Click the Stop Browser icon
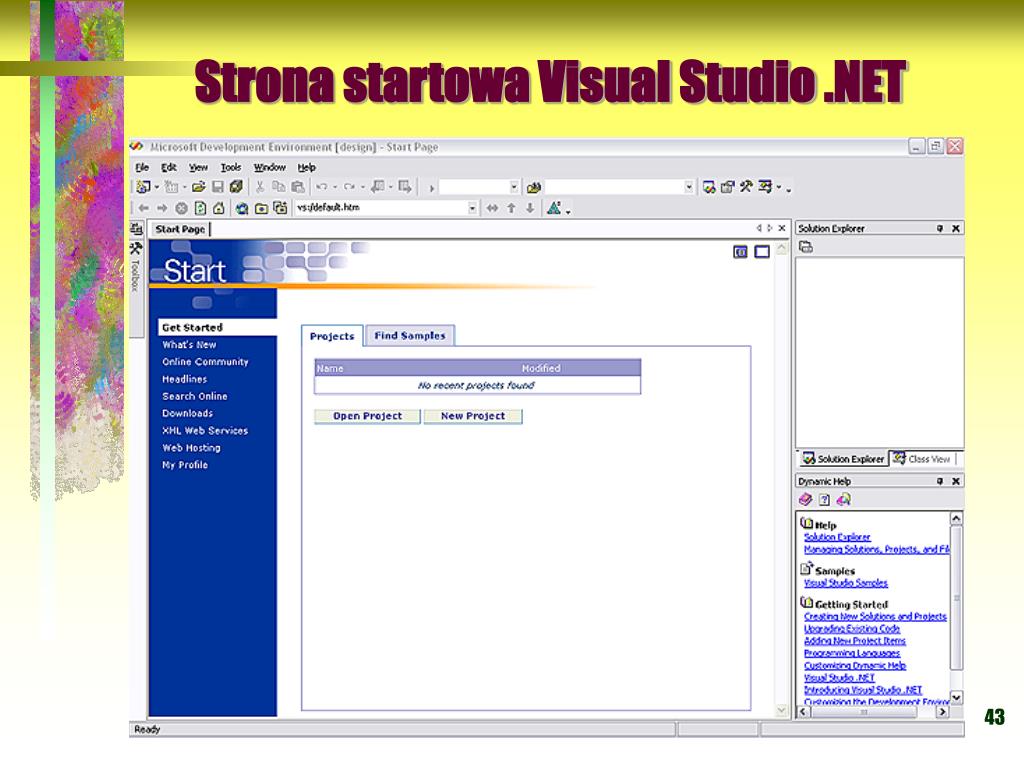 (x=181, y=208)
